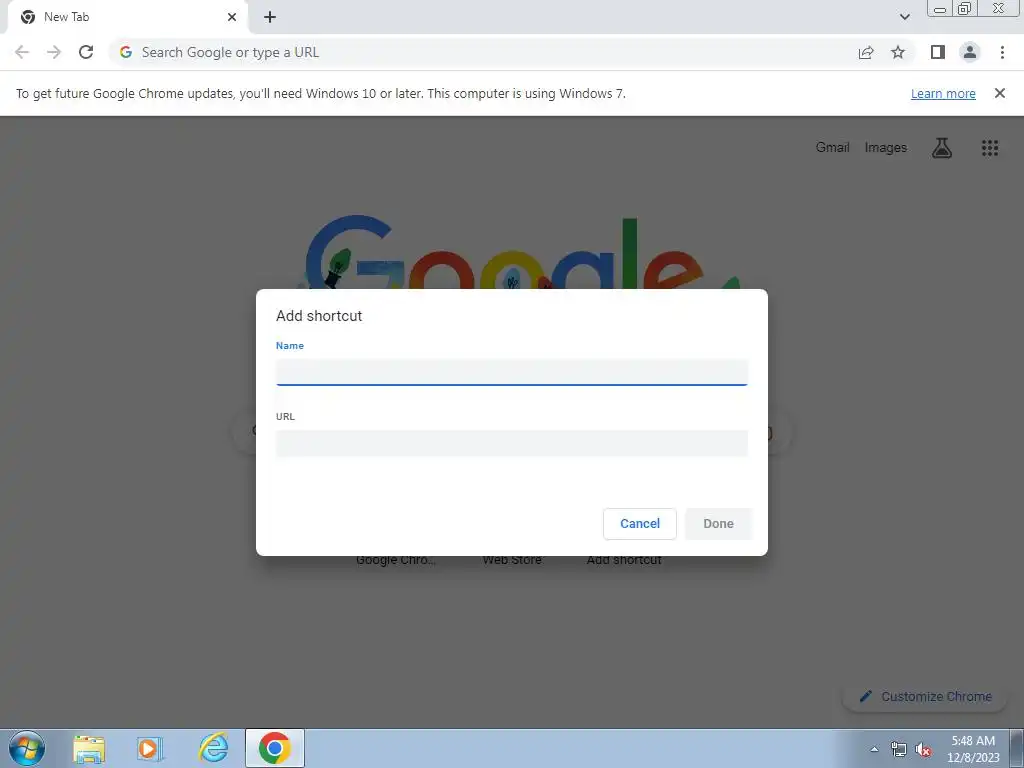Click the Google logo in the address bar
This screenshot has width=1024, height=768.
[x=126, y=52]
